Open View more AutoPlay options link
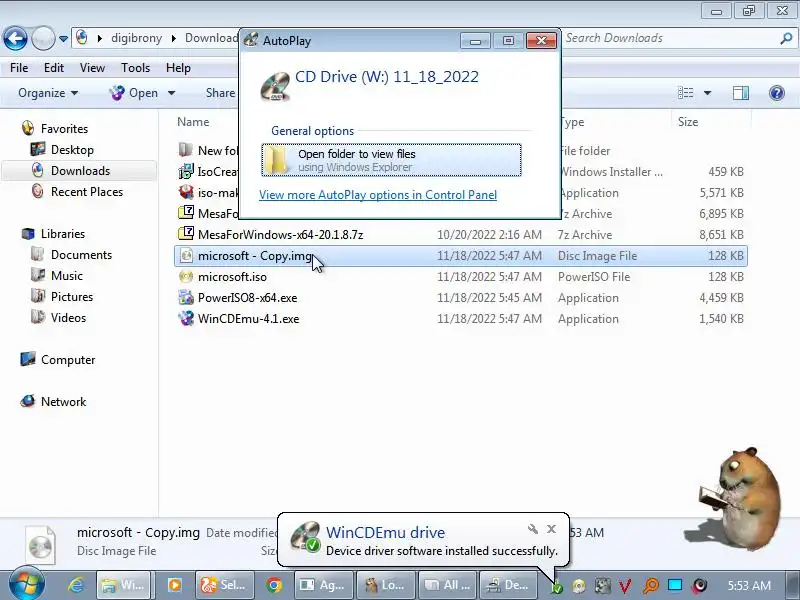 [378, 195]
